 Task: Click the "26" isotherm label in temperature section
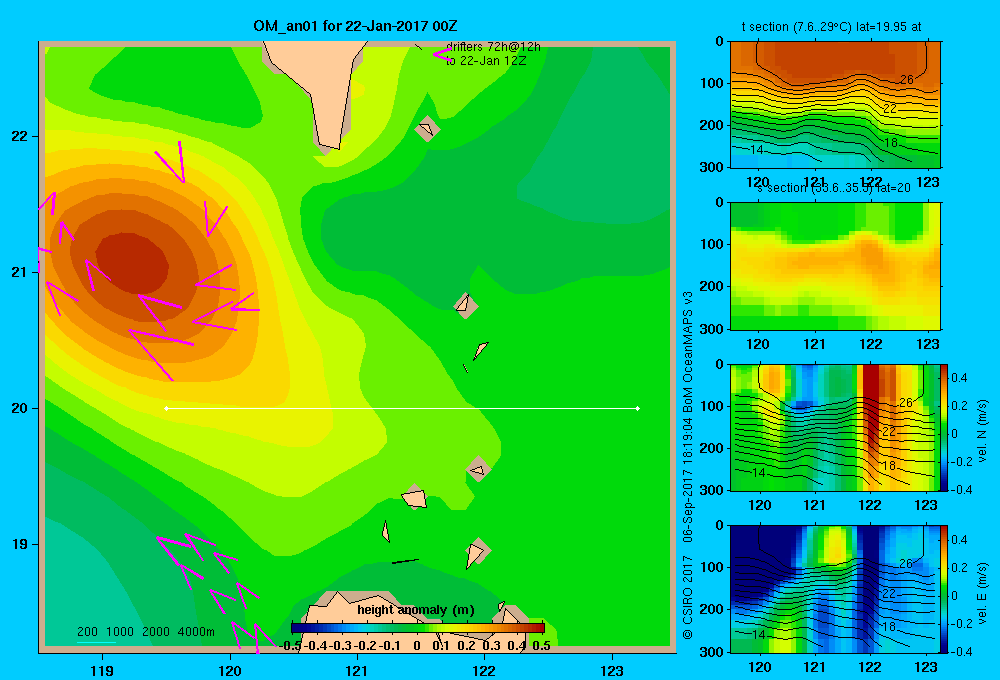click(x=906, y=80)
